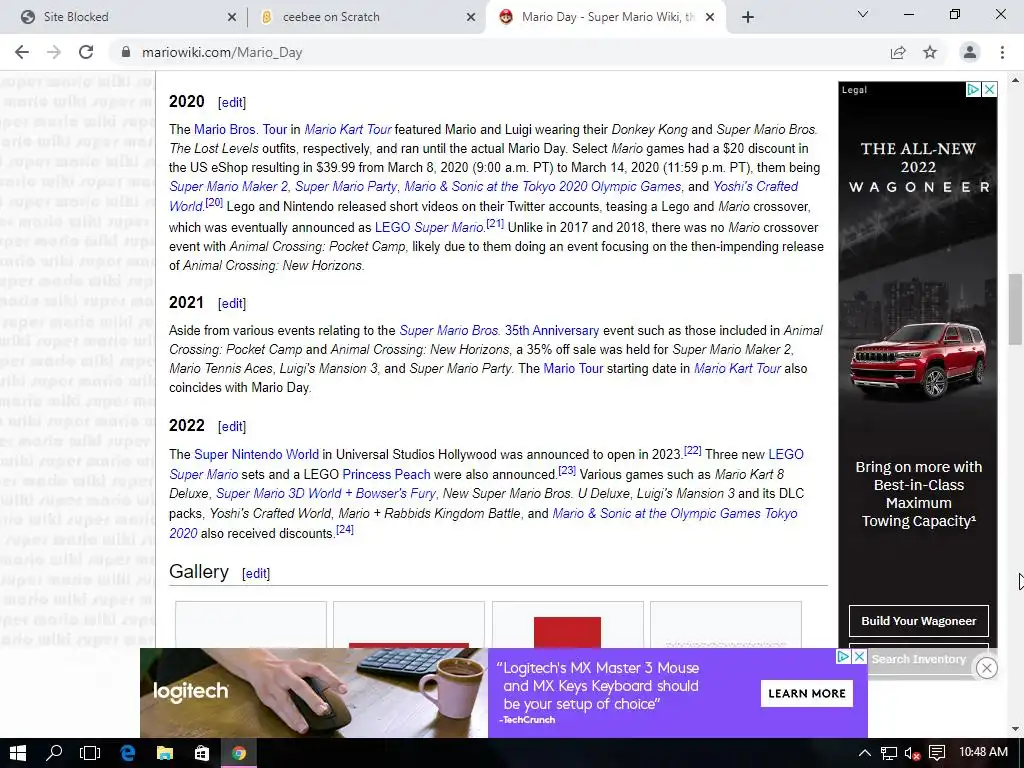
Task: Share this page via toolbar icon
Action: pyautogui.click(x=898, y=52)
